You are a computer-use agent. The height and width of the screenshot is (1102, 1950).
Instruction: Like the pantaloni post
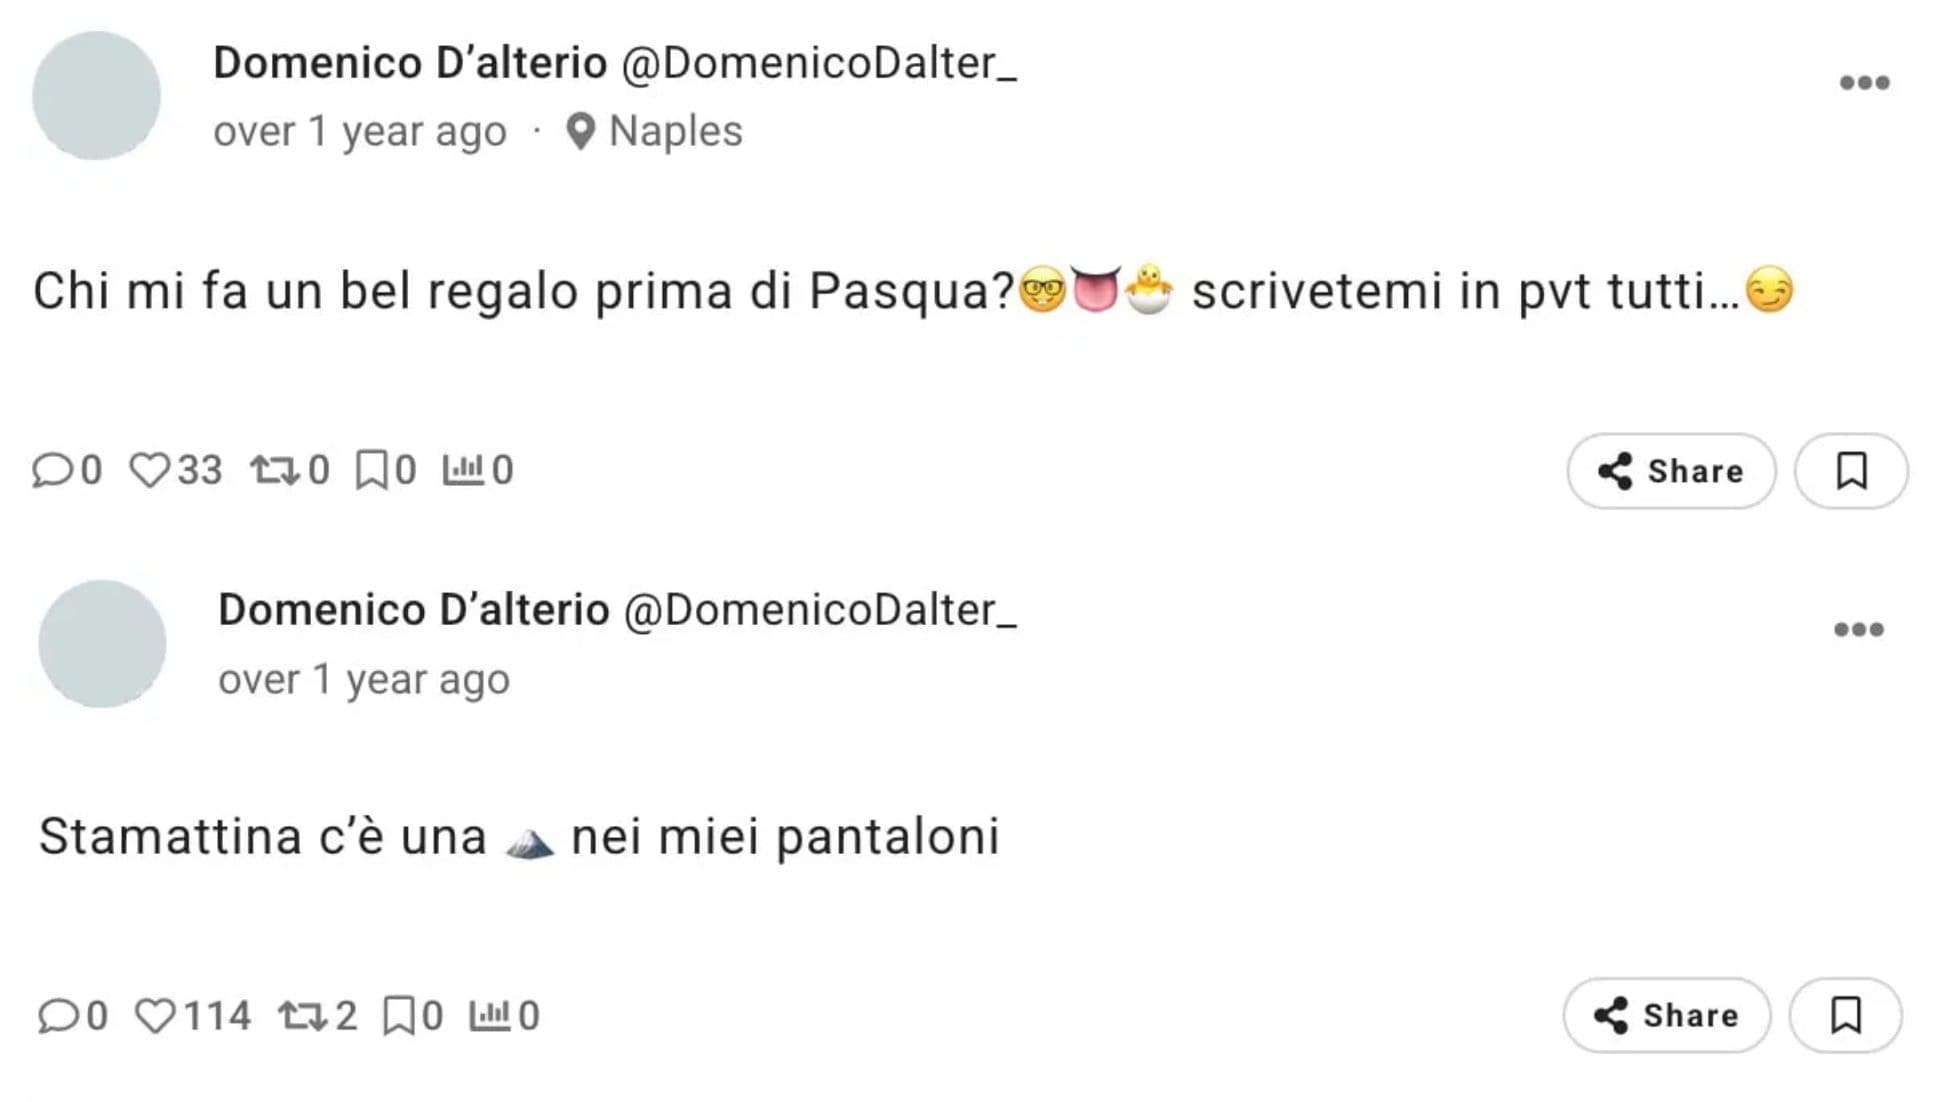pos(158,1015)
